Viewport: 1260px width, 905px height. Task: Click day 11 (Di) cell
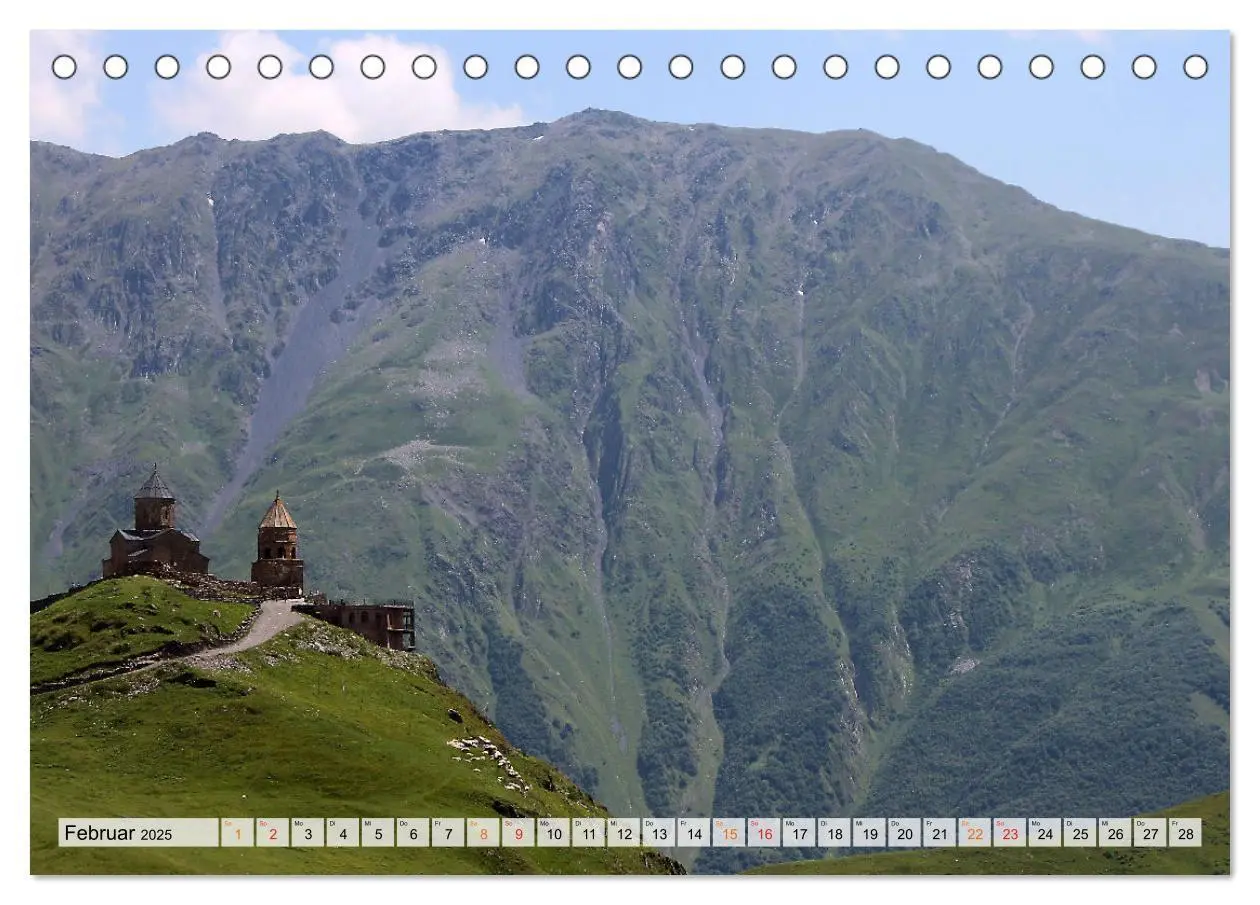click(x=588, y=833)
